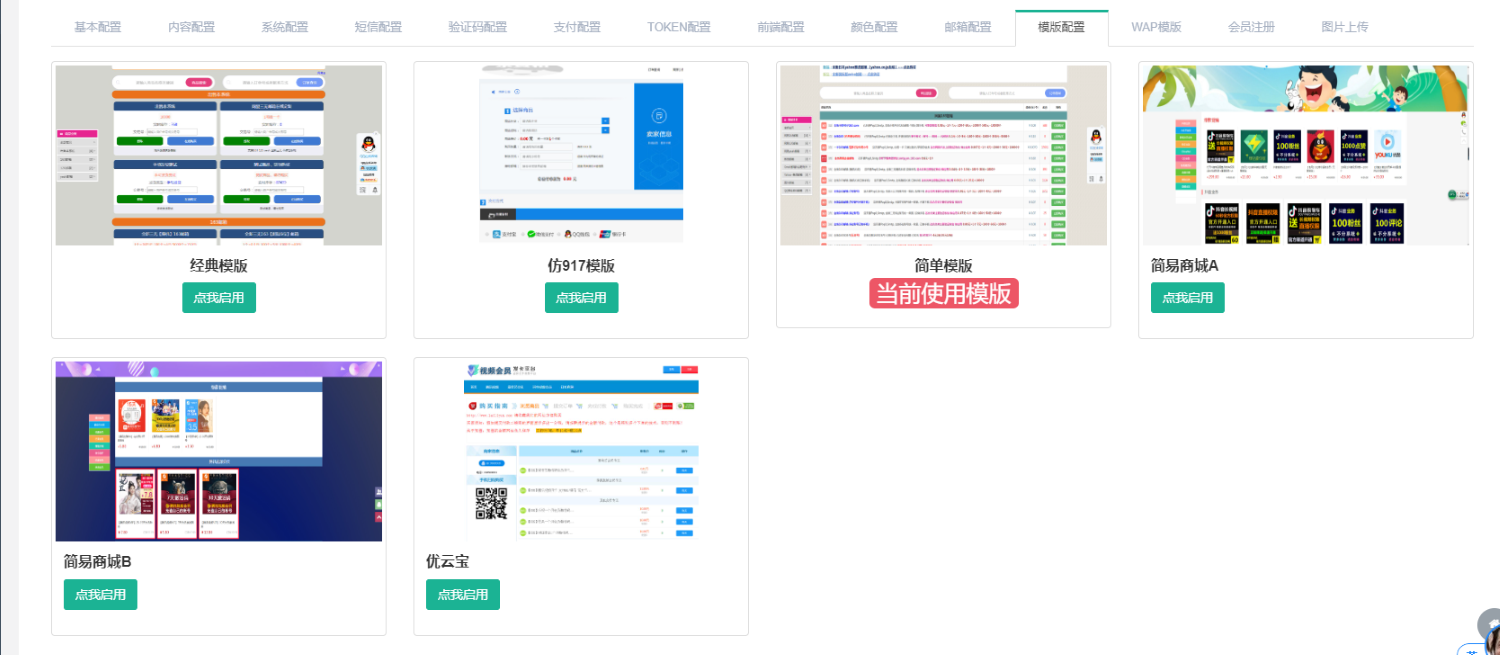Click the 当前使用模版 badge under 简单模版
The width and height of the screenshot is (1500, 655).
click(x=944, y=293)
